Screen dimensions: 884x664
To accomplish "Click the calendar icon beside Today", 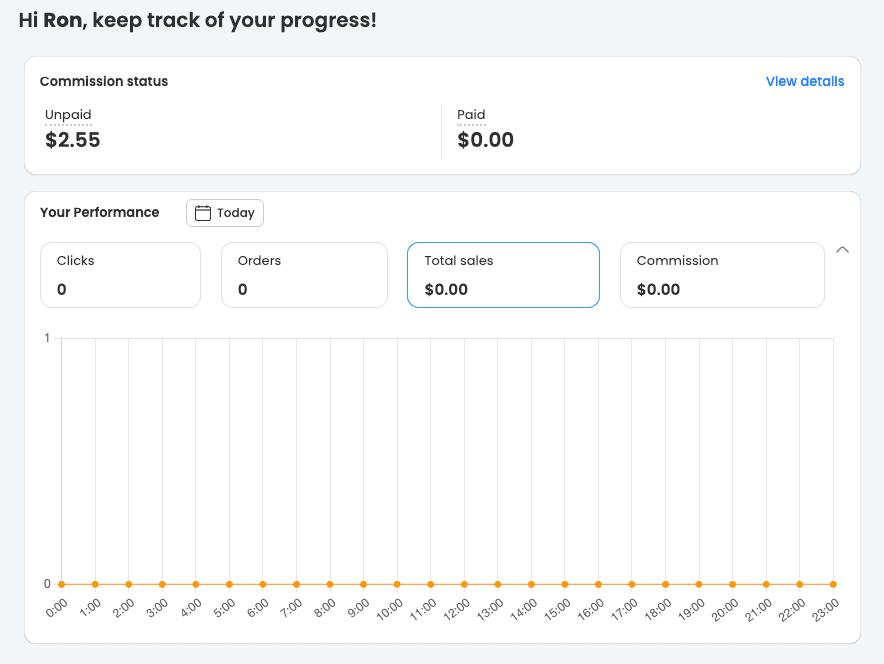I will pos(203,213).
